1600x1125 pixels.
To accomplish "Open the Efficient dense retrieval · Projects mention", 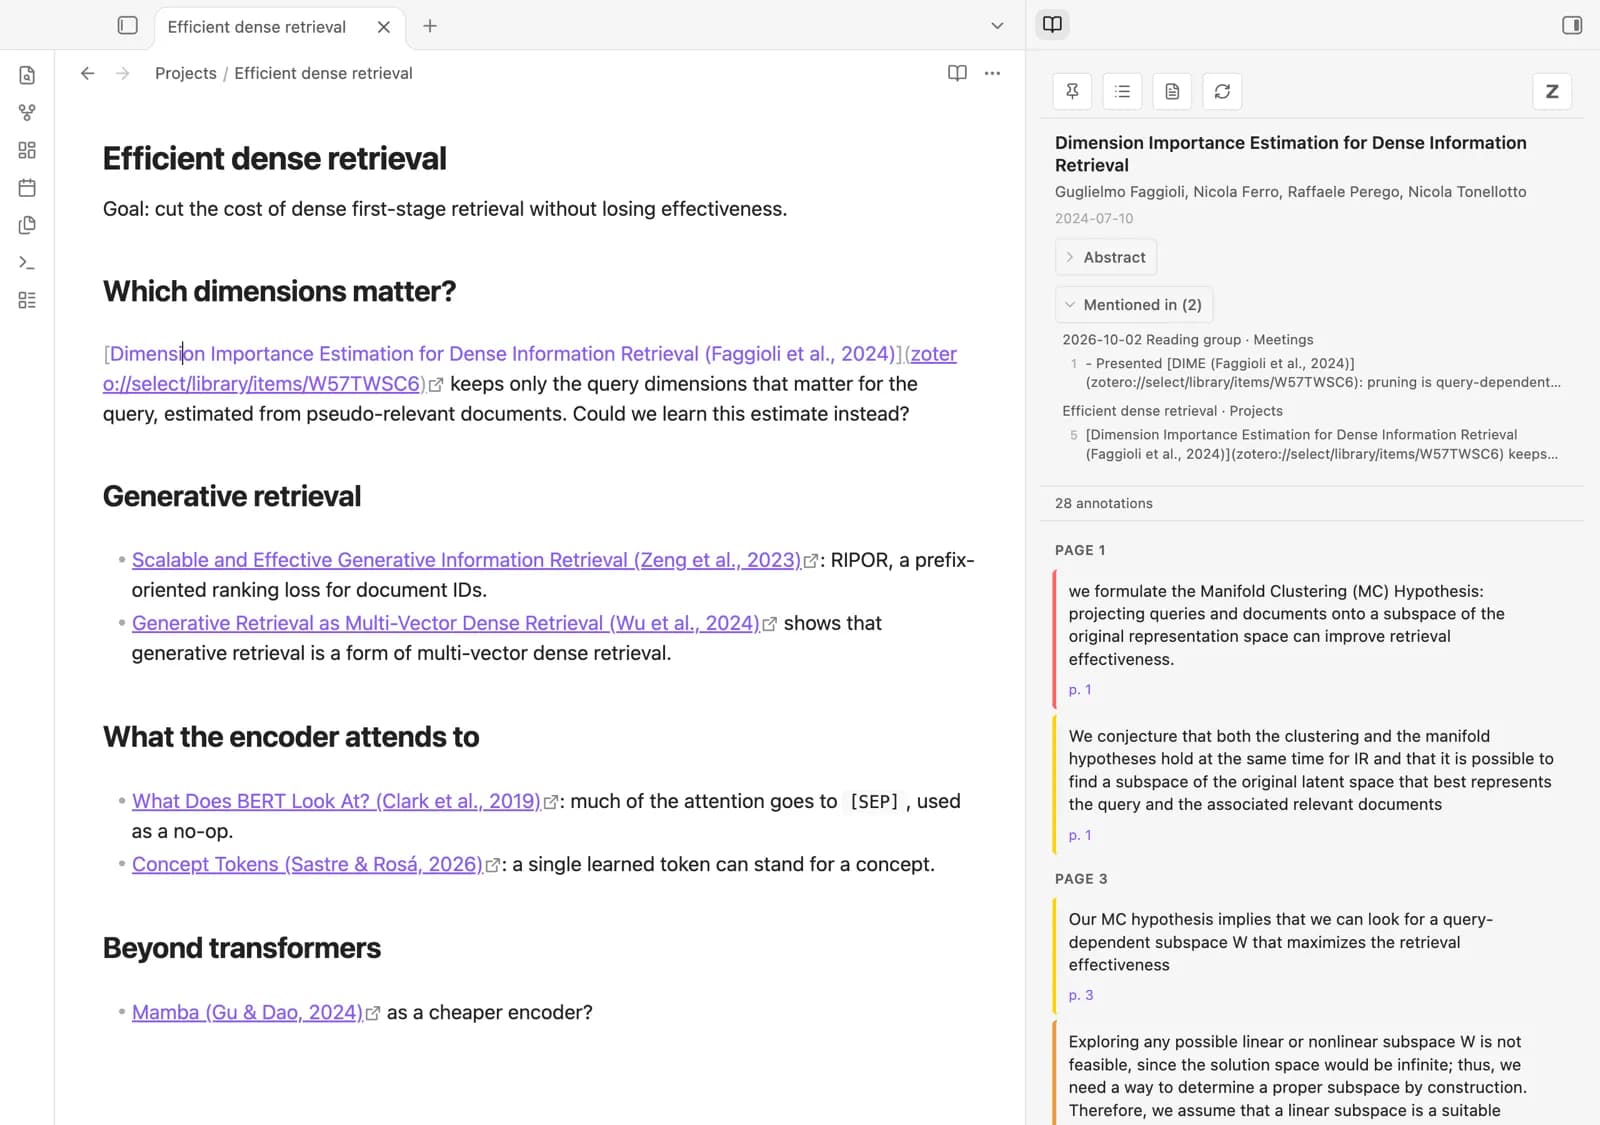I will click(1172, 411).
